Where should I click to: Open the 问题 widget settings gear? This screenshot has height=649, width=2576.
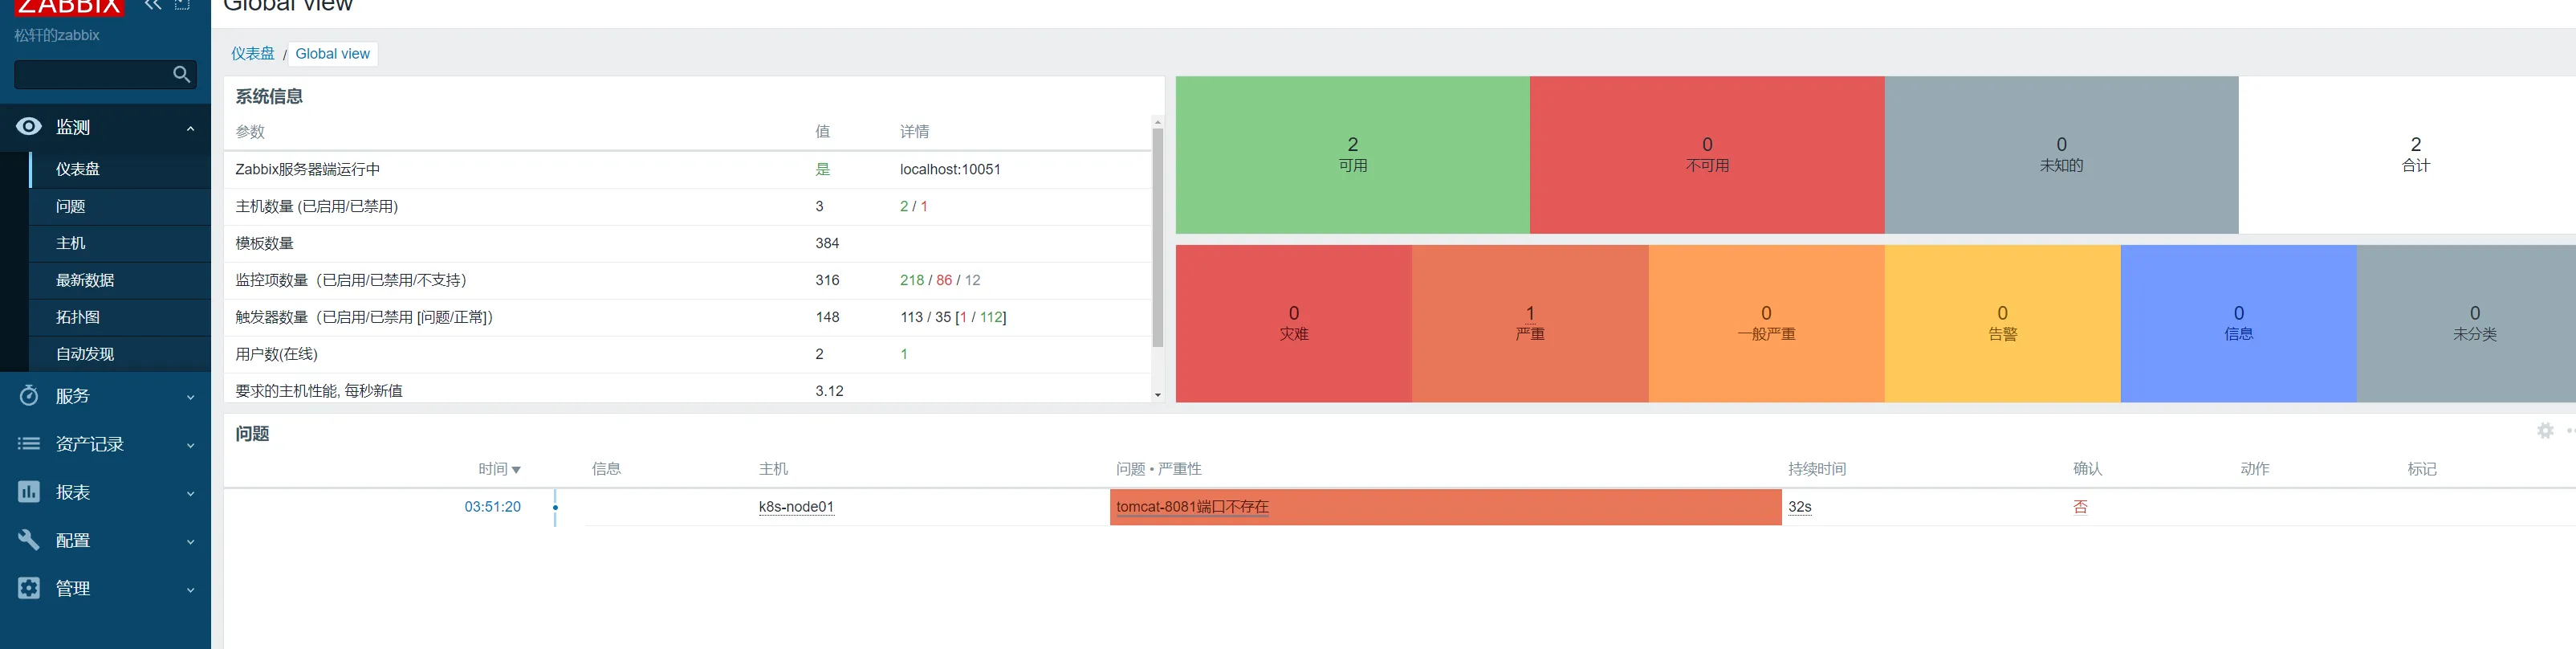click(x=2545, y=431)
